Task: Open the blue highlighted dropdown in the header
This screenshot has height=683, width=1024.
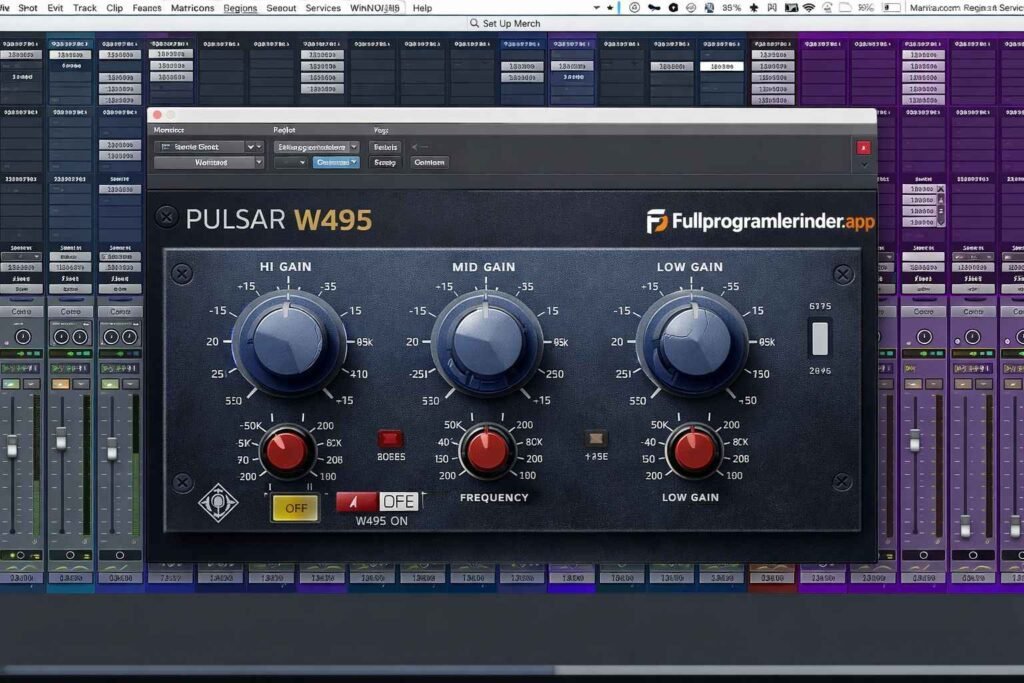Action: 337,162
